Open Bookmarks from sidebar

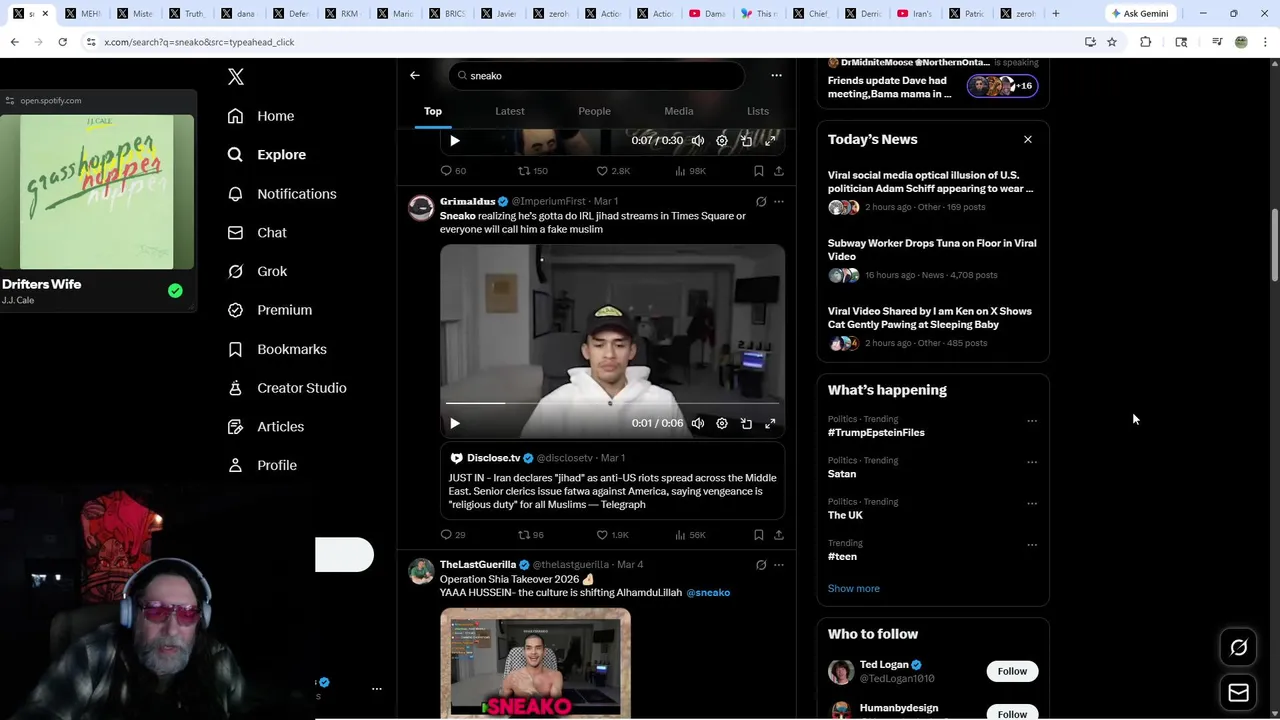pyautogui.click(x=277, y=349)
